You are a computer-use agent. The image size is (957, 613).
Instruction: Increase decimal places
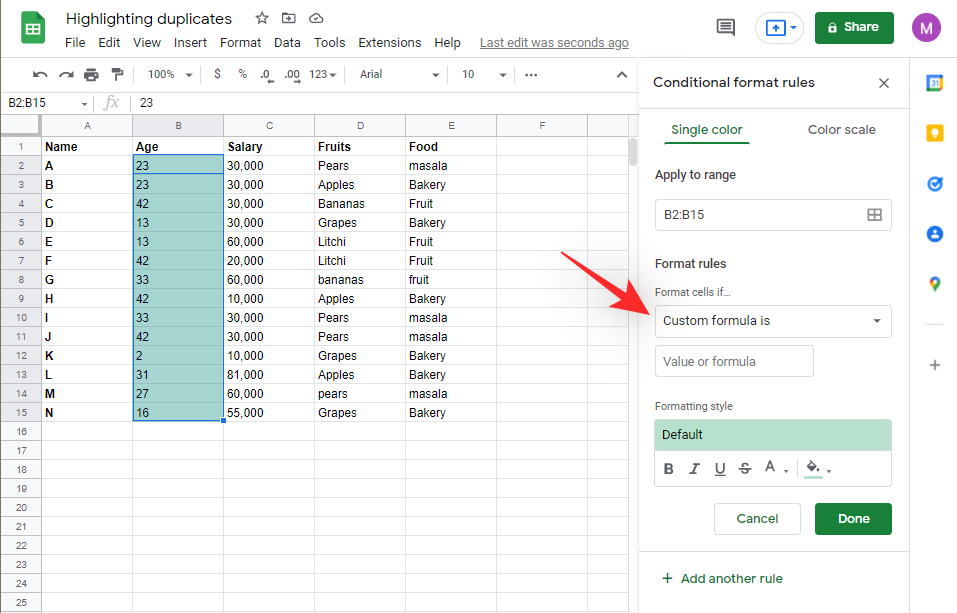[x=292, y=74]
